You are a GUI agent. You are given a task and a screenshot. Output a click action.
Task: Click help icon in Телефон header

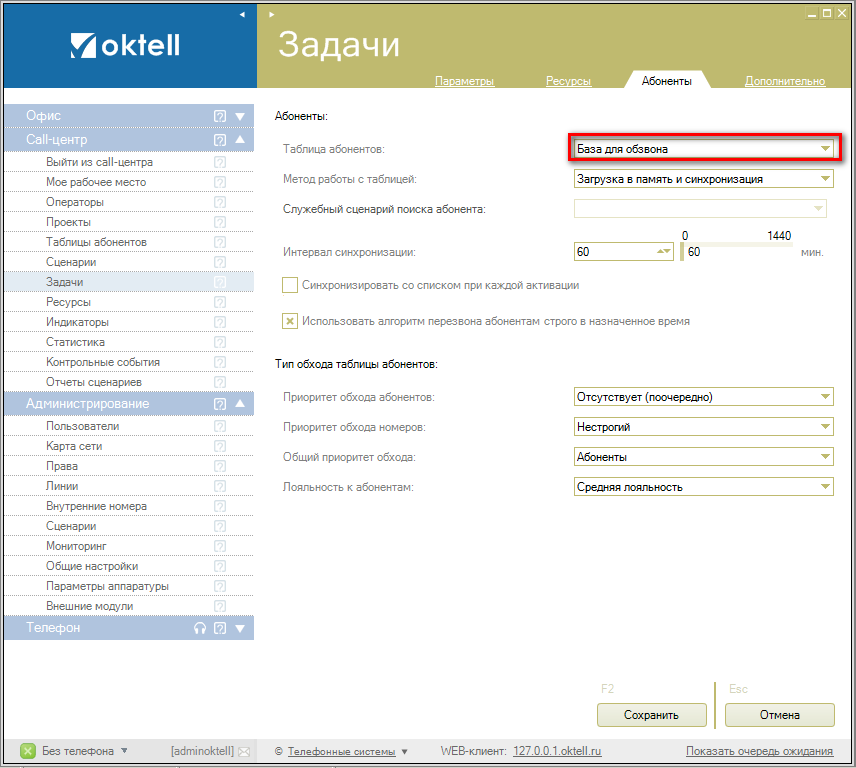click(219, 628)
